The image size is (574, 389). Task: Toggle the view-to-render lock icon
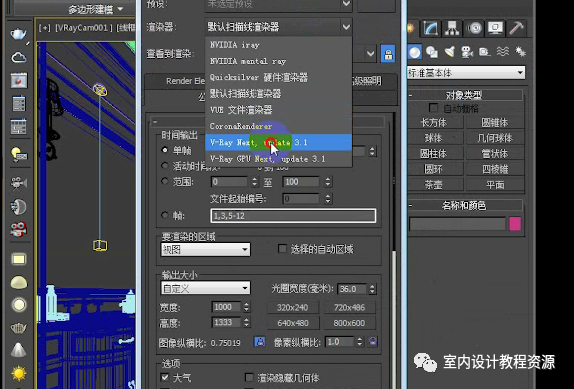tap(388, 54)
